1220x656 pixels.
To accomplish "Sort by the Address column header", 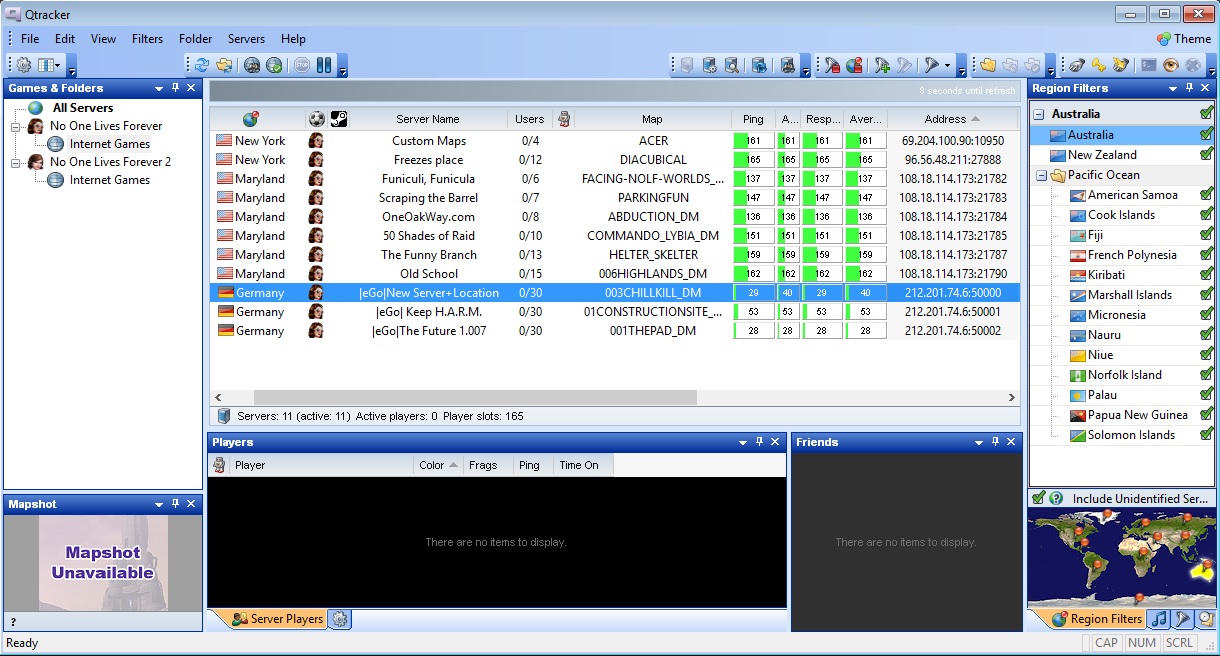I will 953,119.
